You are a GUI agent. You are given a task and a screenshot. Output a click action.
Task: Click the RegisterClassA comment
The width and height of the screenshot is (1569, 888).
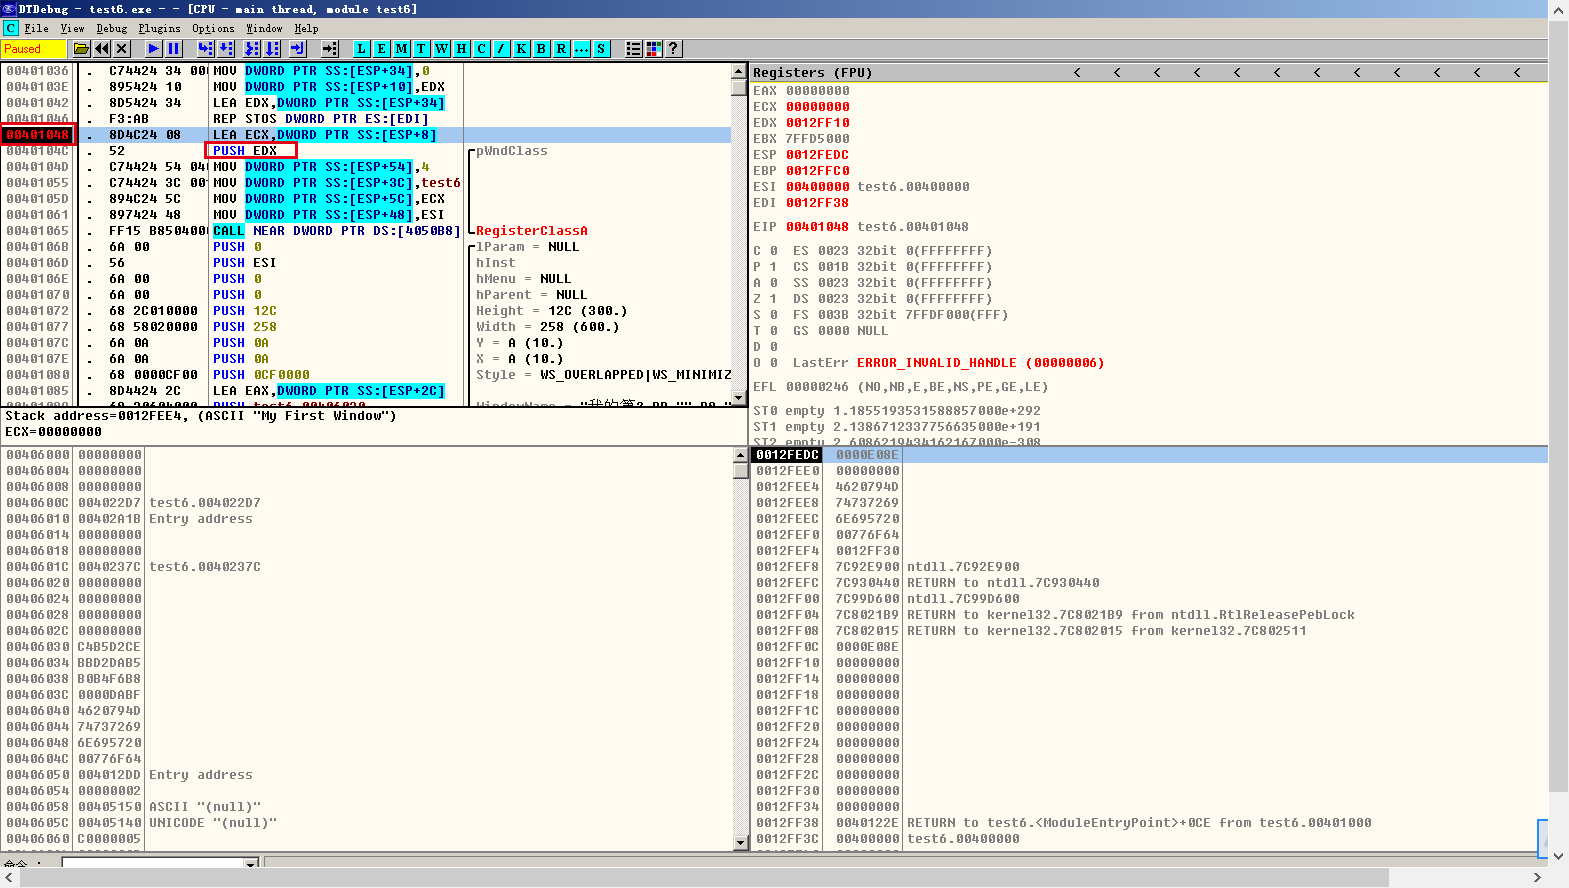531,230
